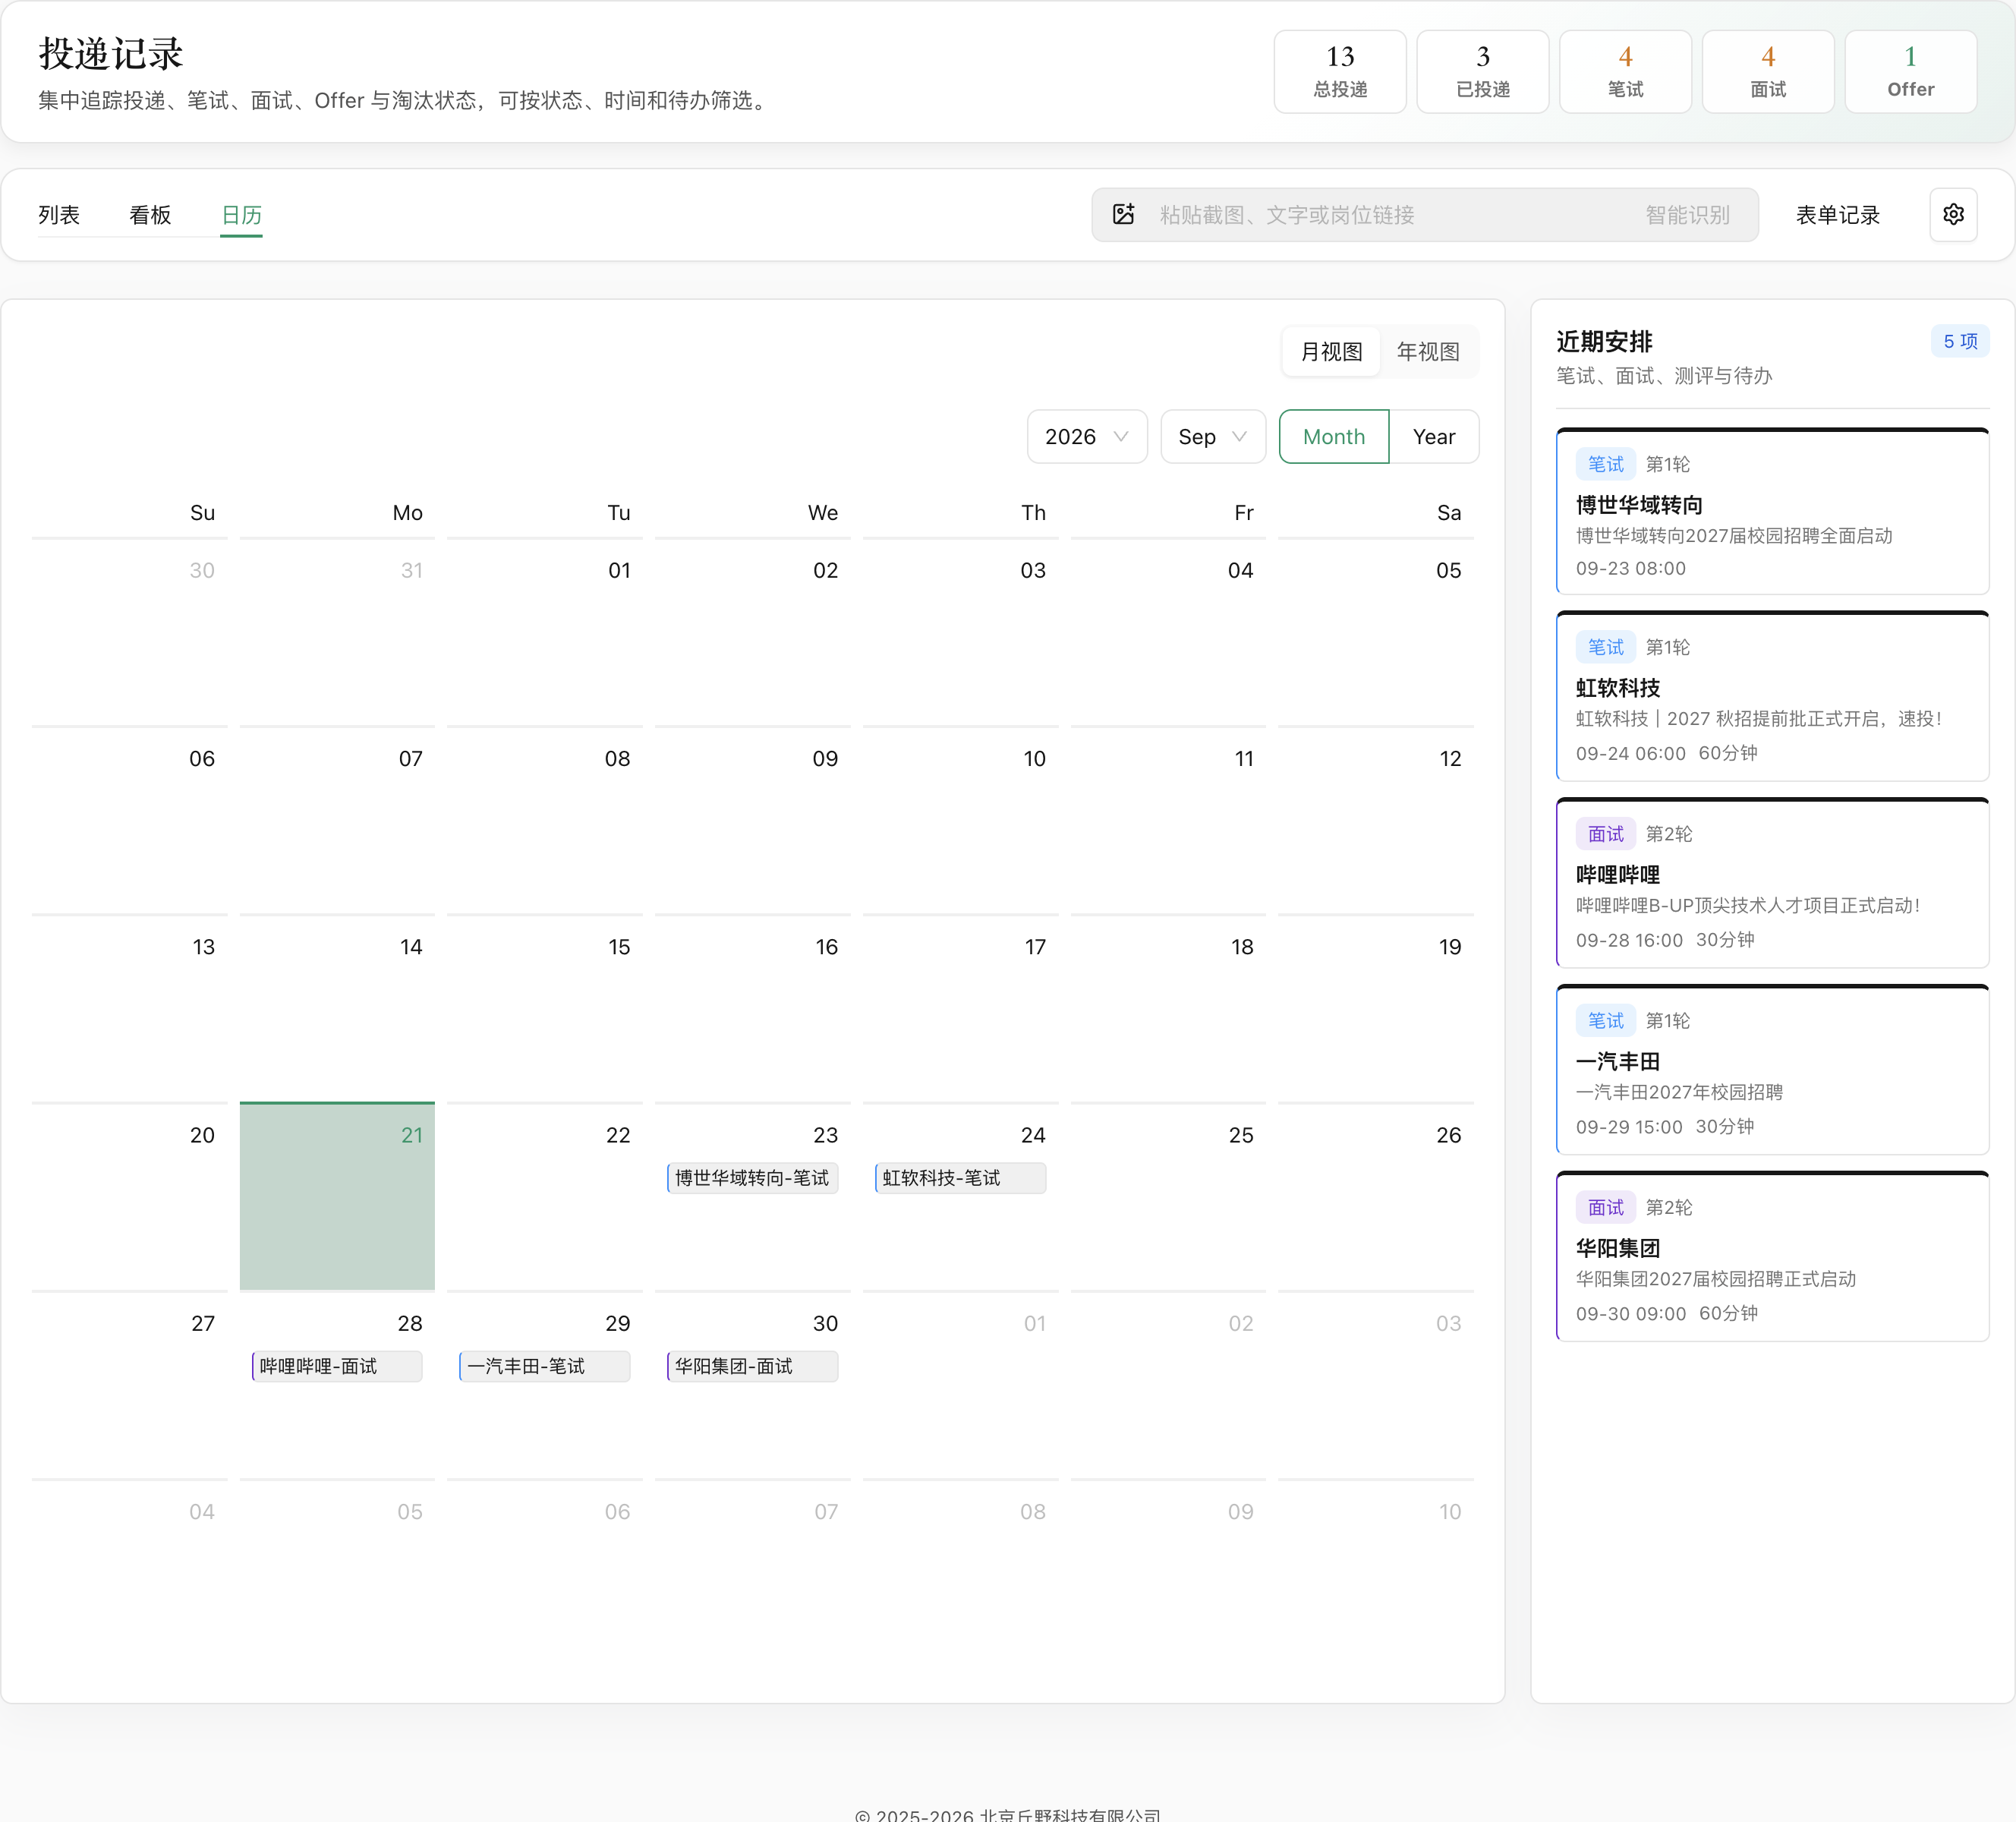Select the greyed August 31 cell
This screenshot has height=1822, width=2016.
tap(337, 631)
